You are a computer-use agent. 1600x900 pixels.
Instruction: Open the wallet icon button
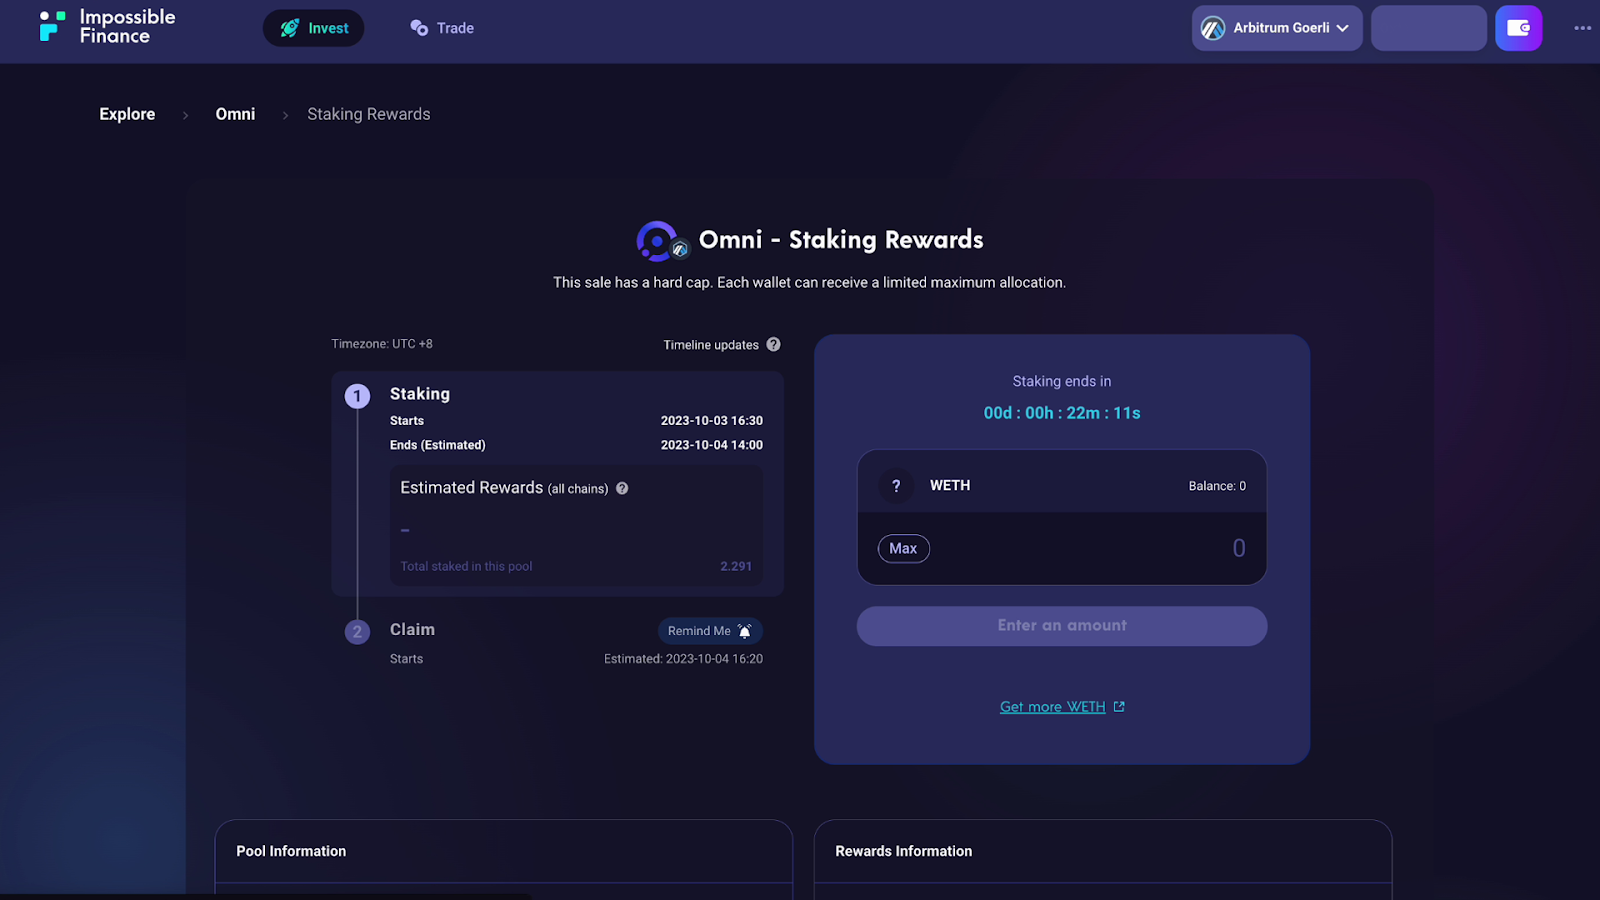pos(1518,28)
